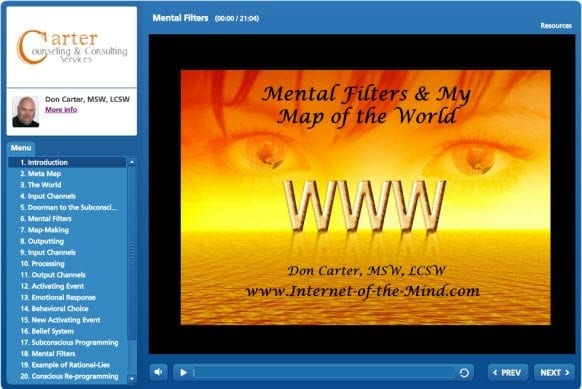582x389 pixels.
Task: Select menu item 1. Introduction
Action: 67,162
